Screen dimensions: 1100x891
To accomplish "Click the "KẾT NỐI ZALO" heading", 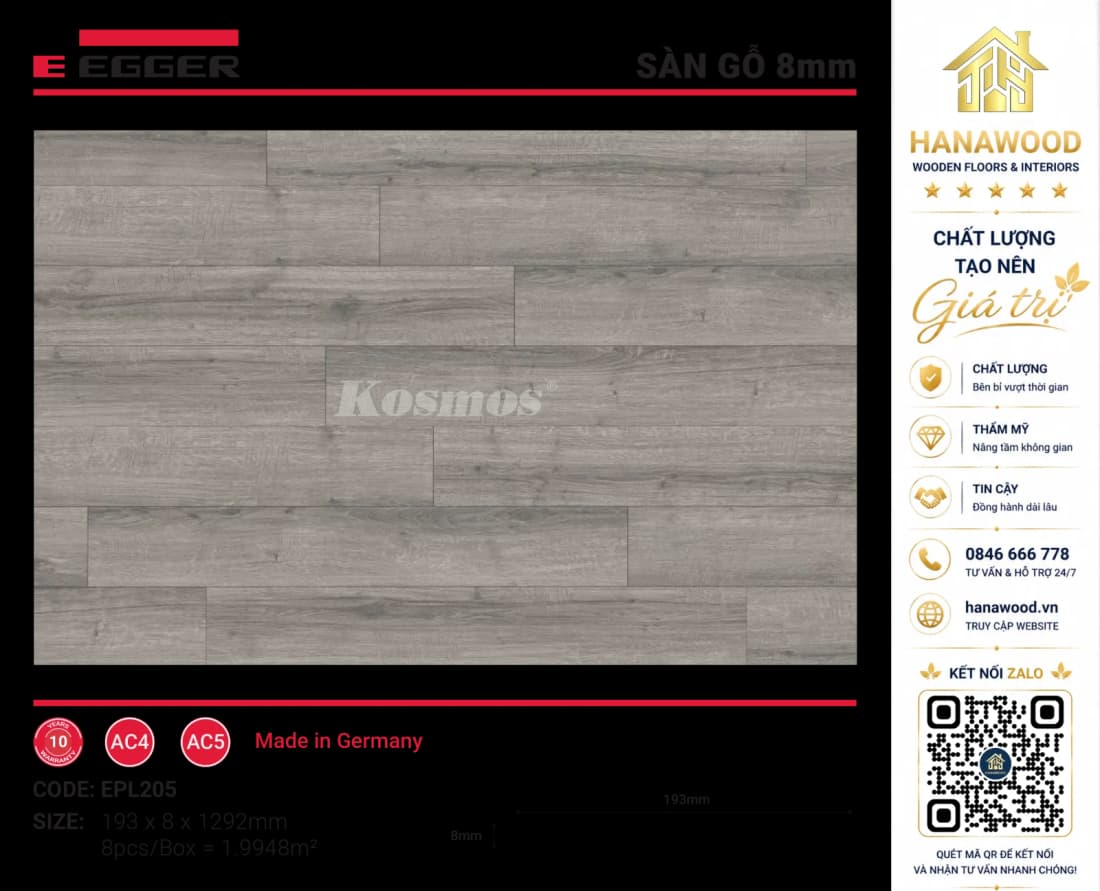I will pos(995,673).
